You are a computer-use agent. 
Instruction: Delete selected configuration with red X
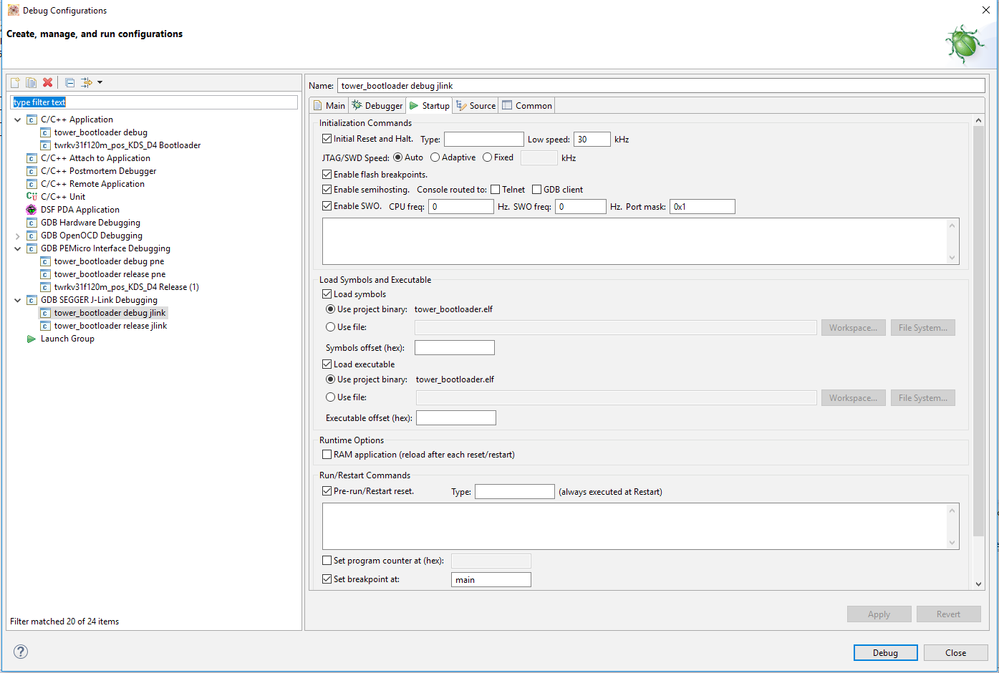point(48,83)
